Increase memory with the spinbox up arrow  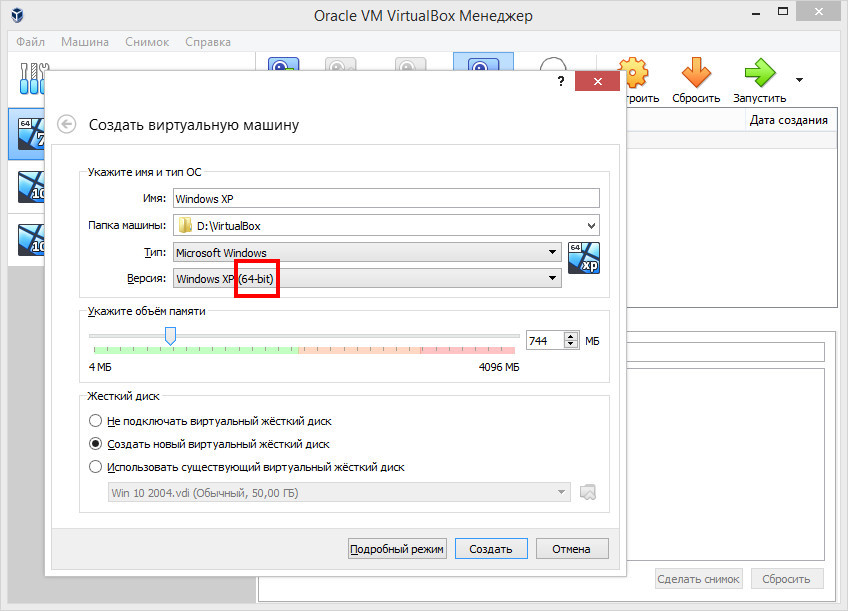click(571, 336)
